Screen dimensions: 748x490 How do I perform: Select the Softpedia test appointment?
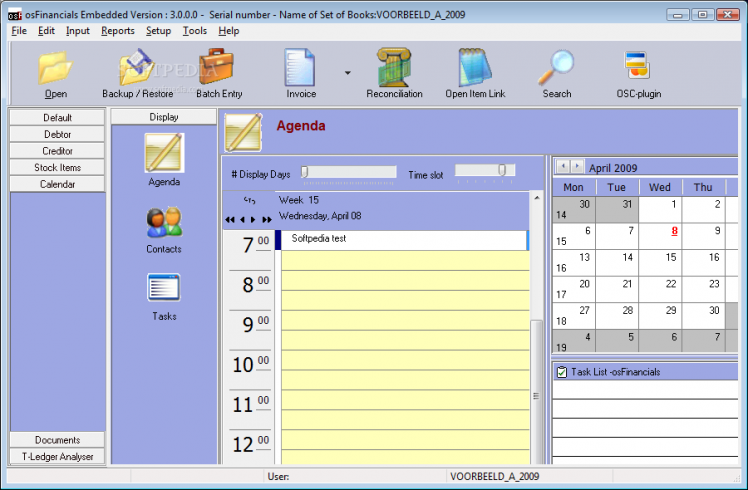(x=404, y=240)
